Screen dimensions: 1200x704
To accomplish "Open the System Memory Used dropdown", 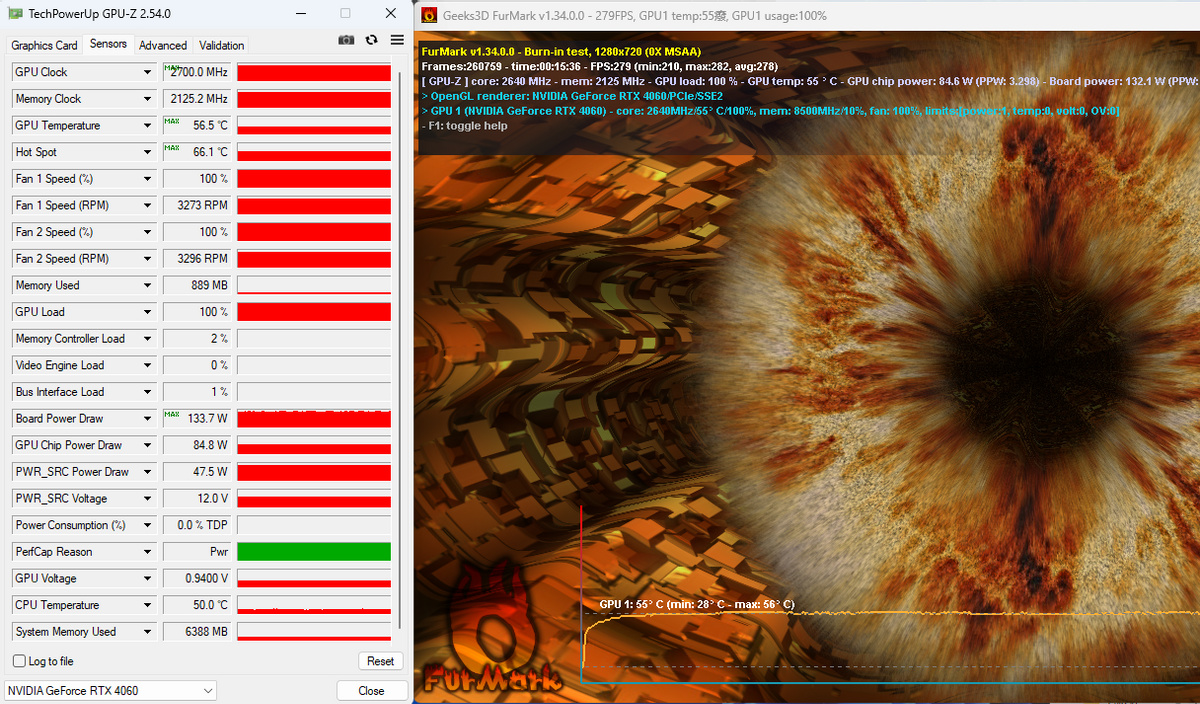I will point(148,632).
